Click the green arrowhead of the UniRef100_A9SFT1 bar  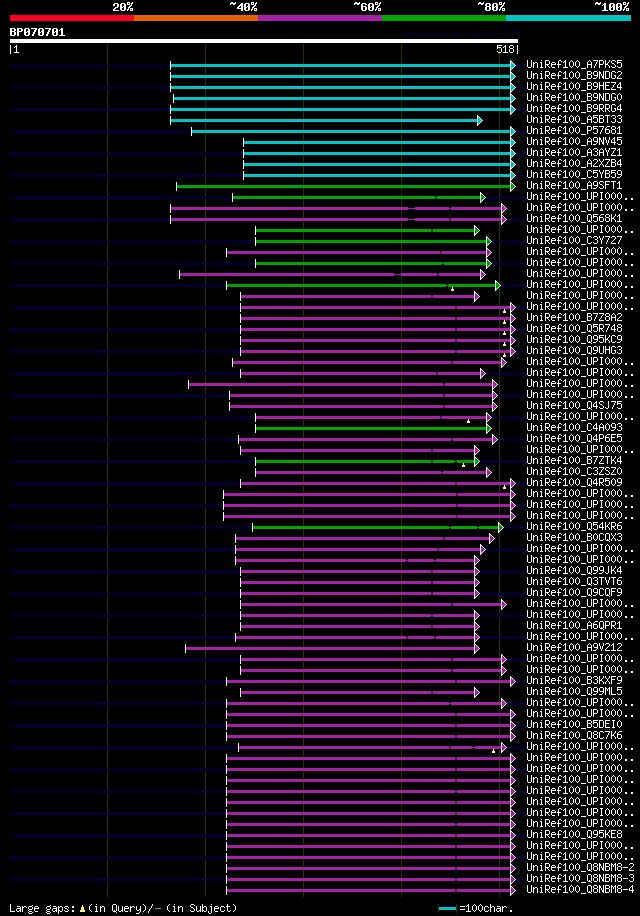513,186
